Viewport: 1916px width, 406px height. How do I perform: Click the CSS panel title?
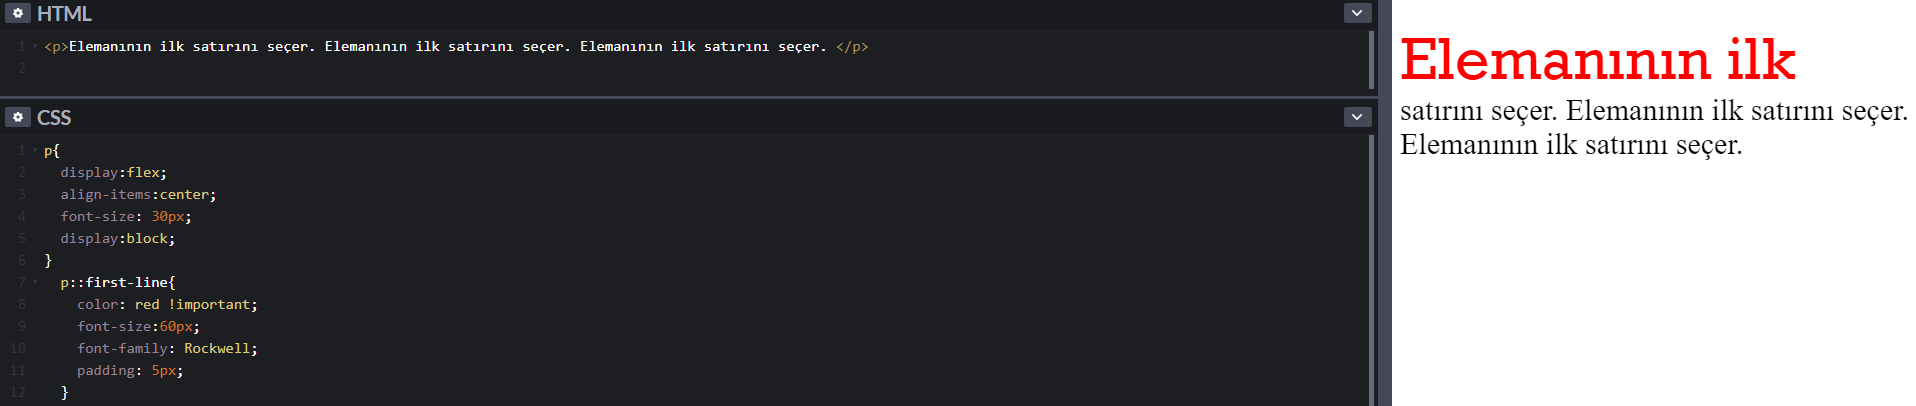point(54,118)
